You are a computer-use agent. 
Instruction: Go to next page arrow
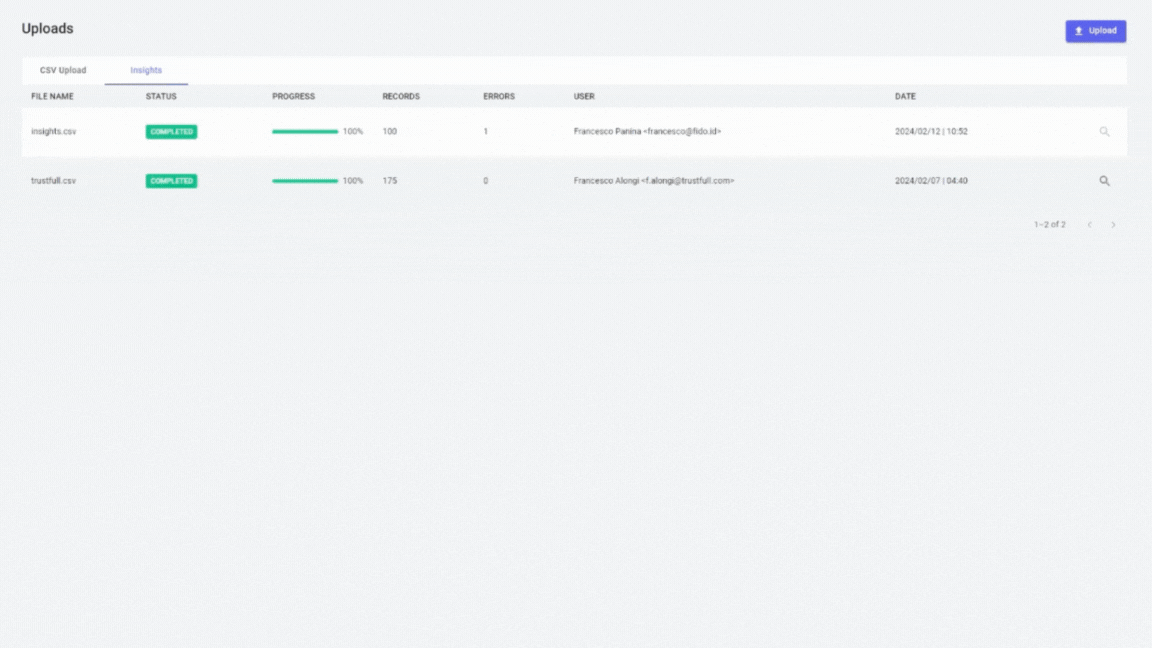pyautogui.click(x=1113, y=225)
